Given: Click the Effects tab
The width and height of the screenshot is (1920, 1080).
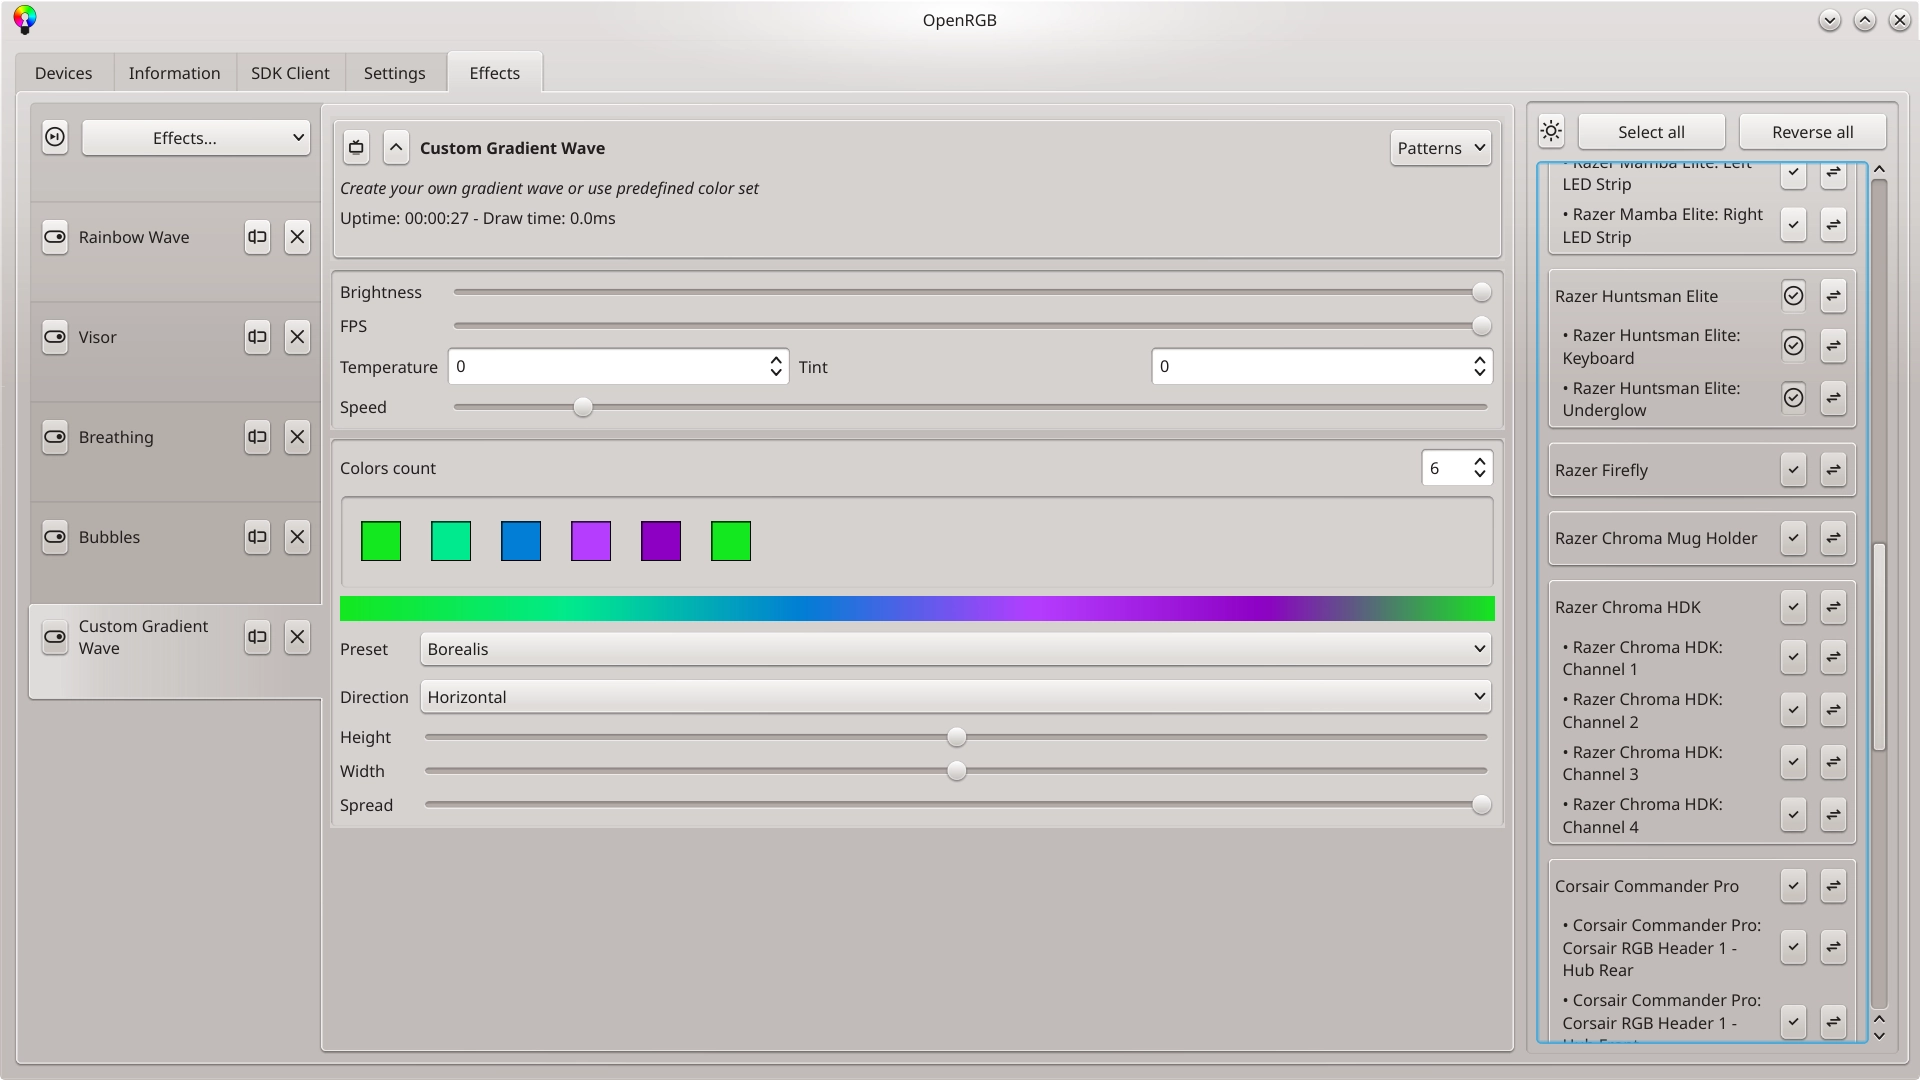Looking at the screenshot, I should [495, 73].
